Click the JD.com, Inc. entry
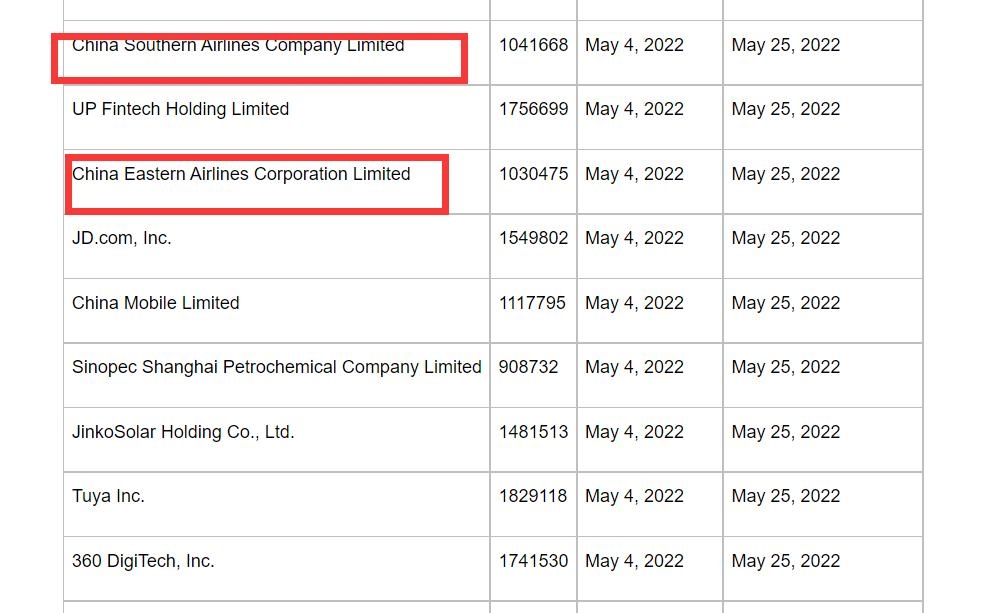This screenshot has width=993, height=613. point(122,238)
